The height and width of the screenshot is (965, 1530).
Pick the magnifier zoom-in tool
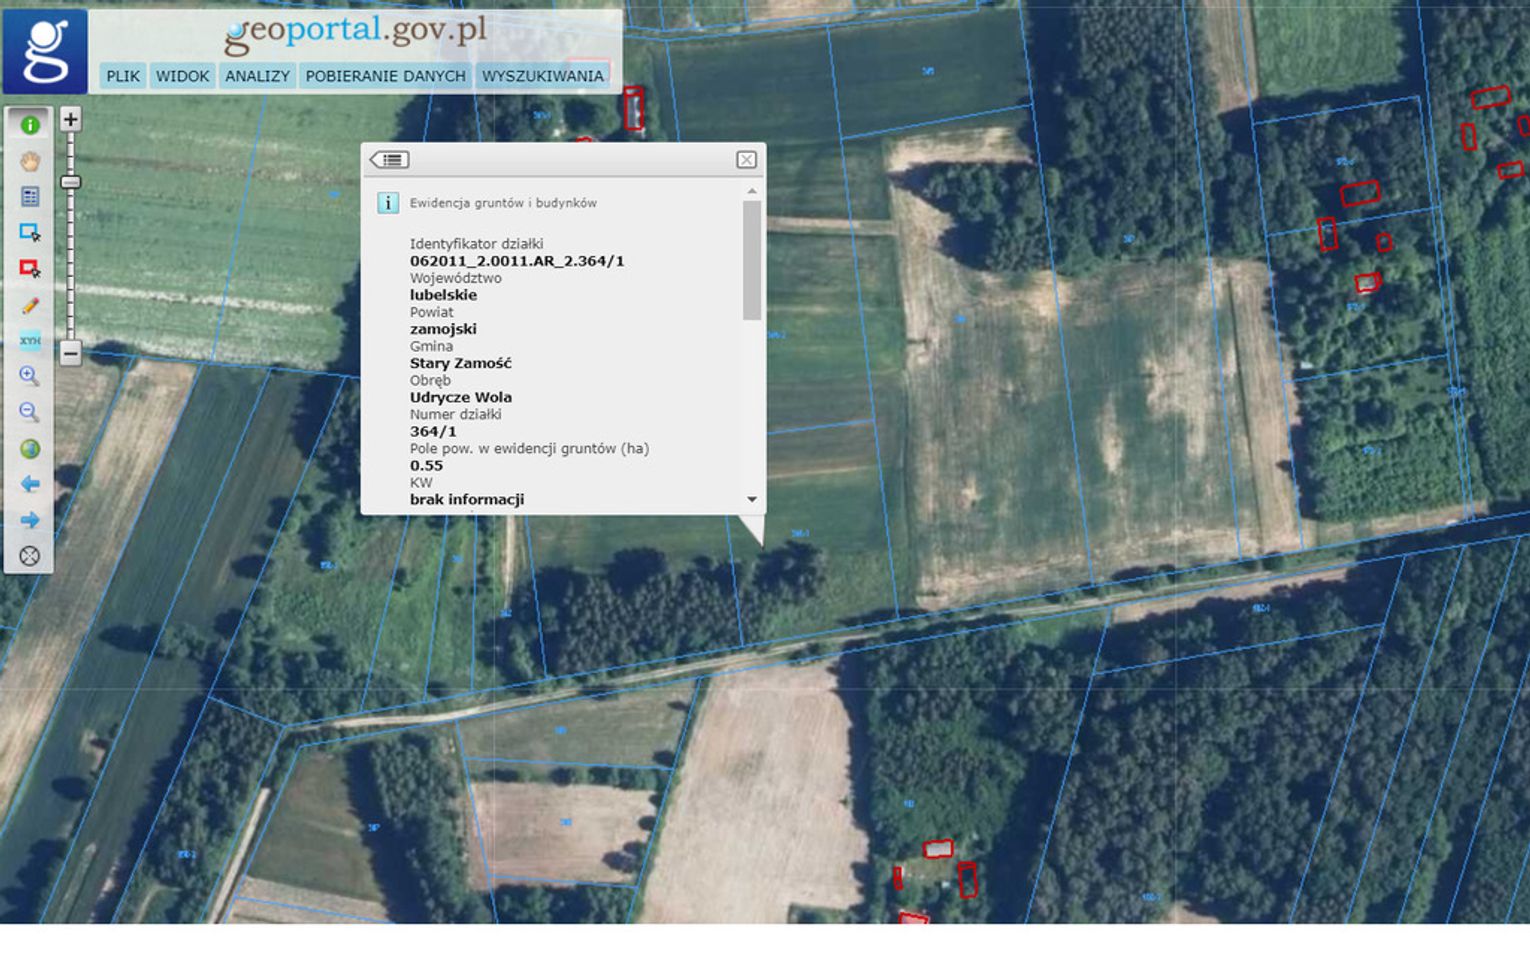[30, 376]
